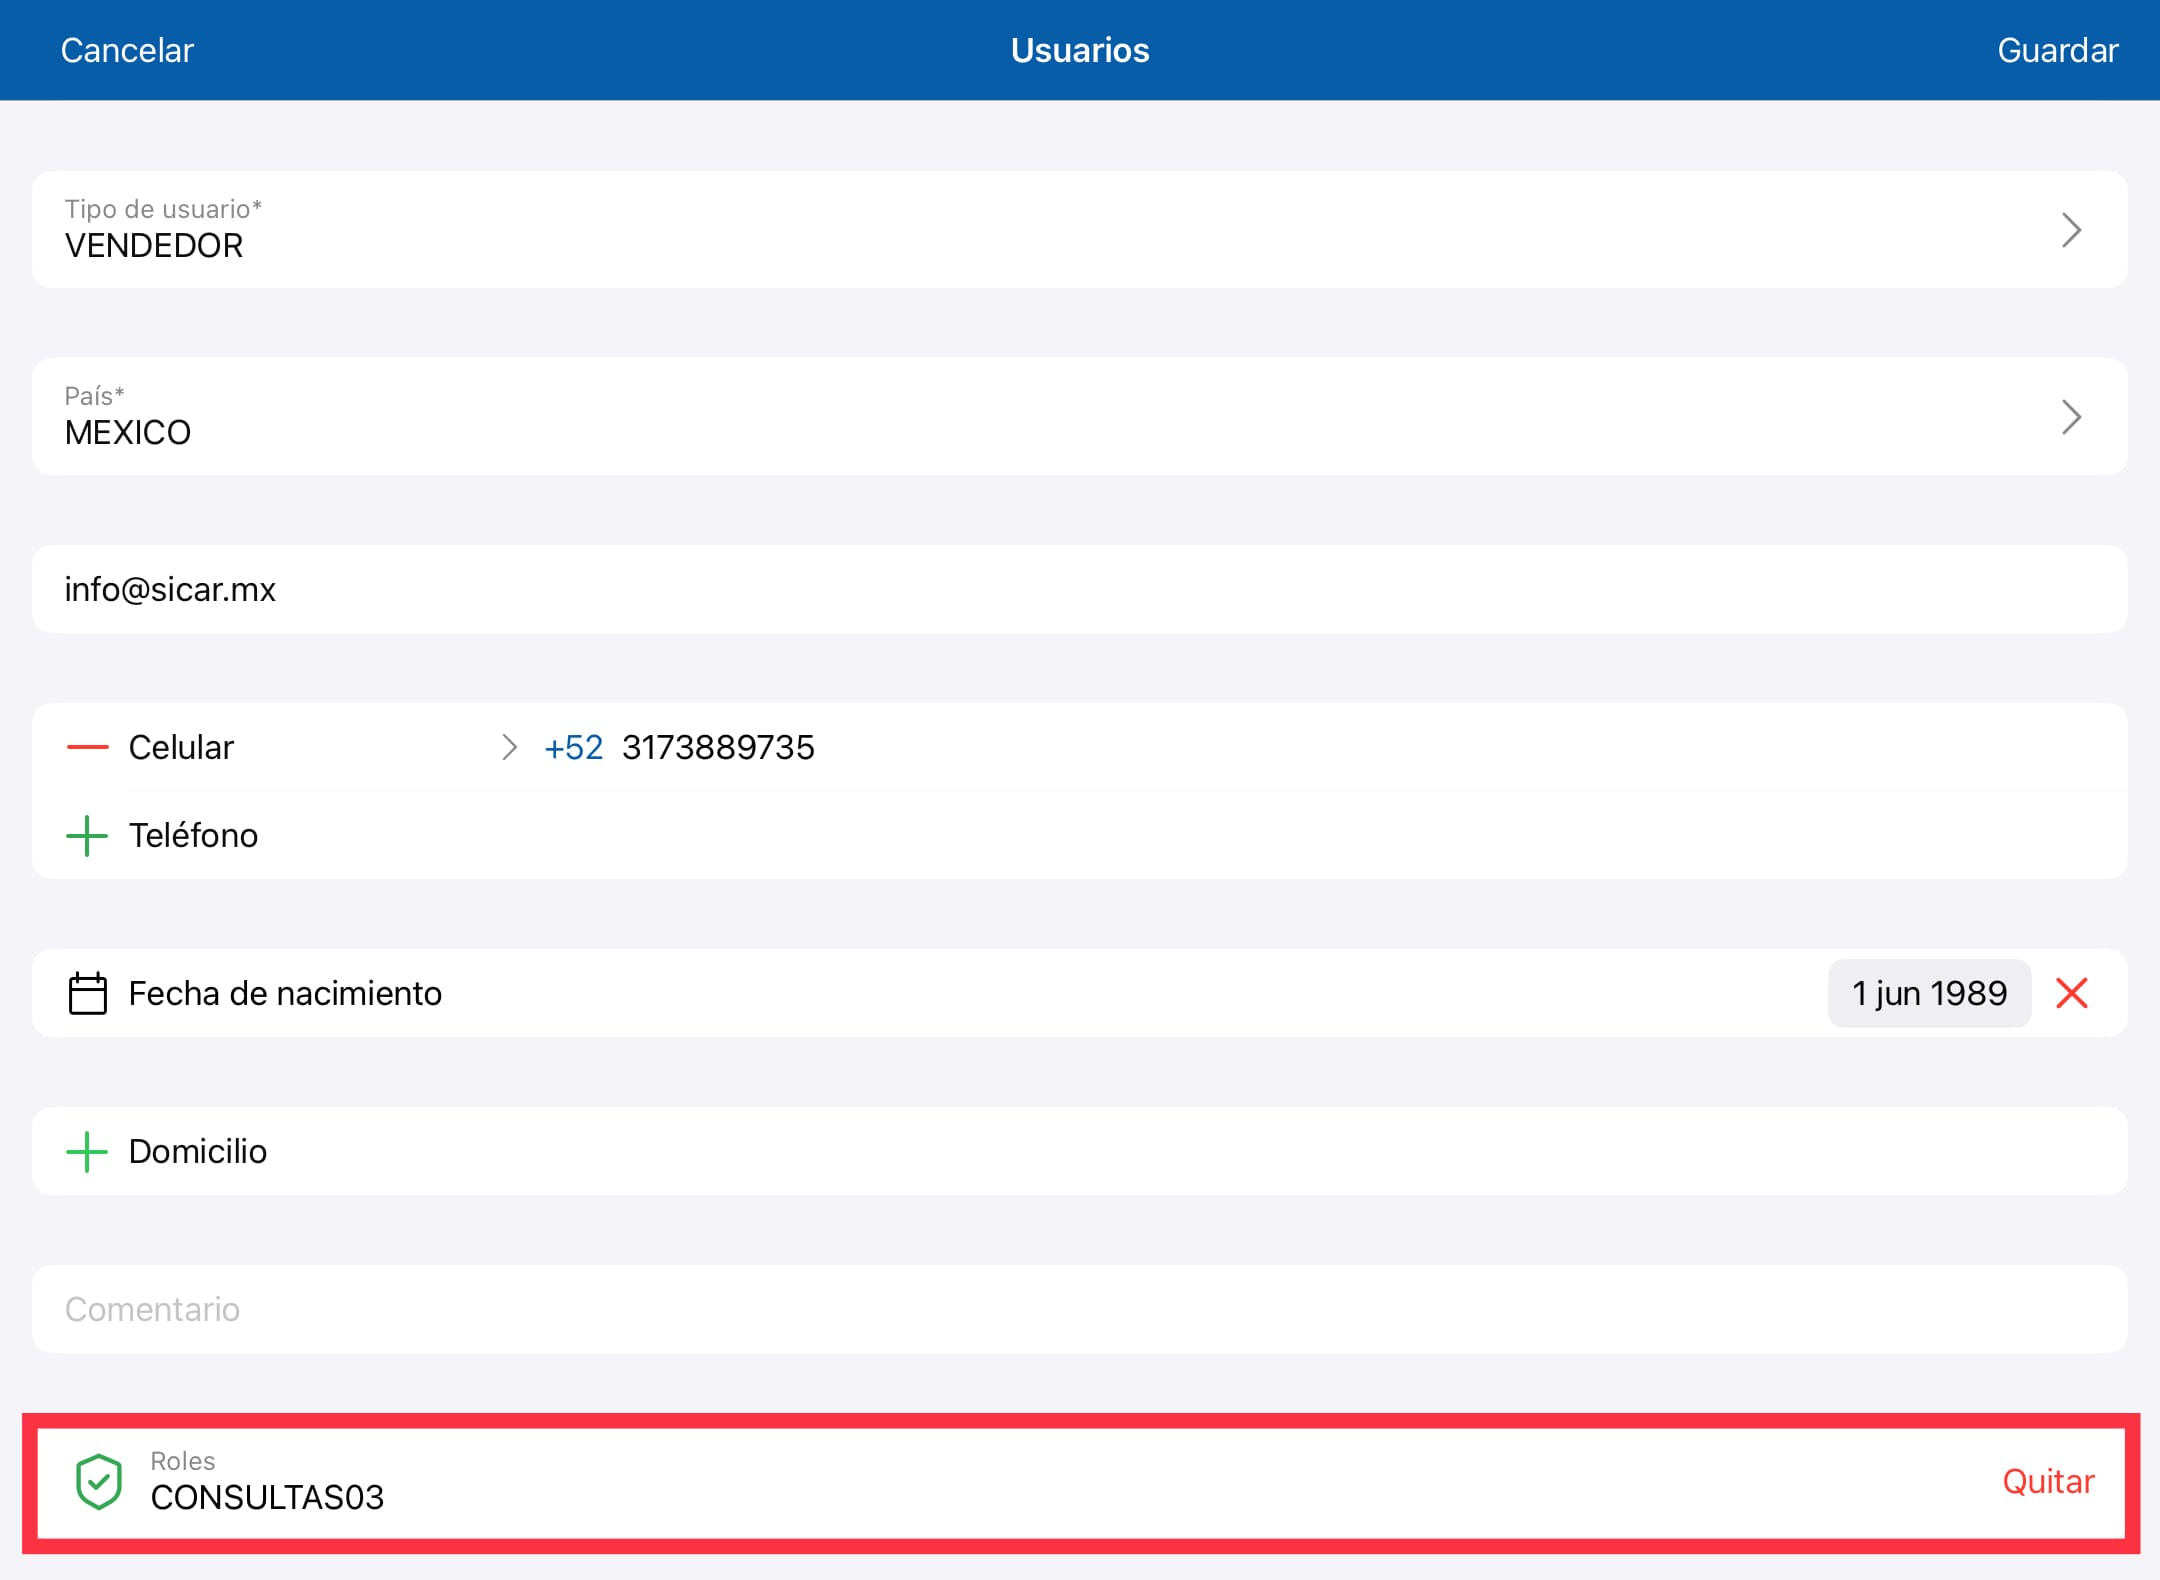
Task: Remove Celular with red minus icon
Action: pyautogui.click(x=87, y=747)
